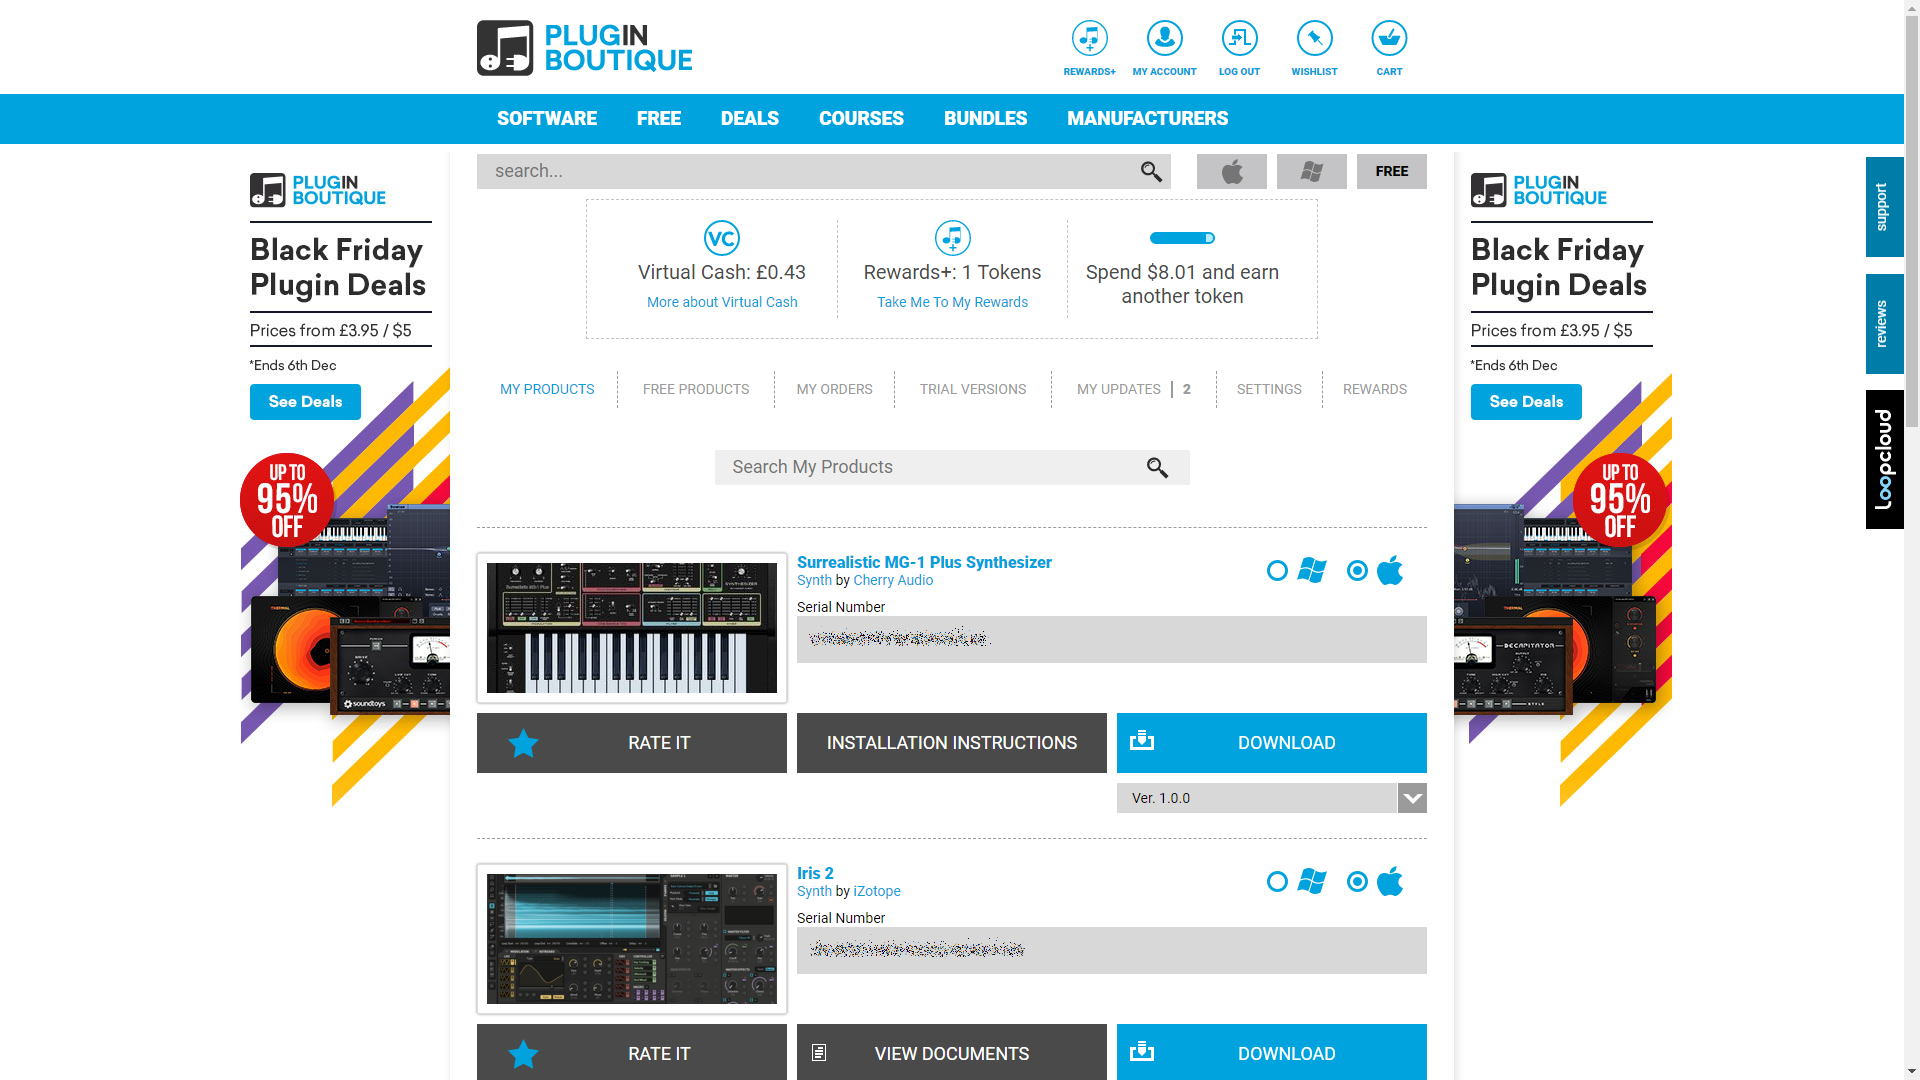Click download tray icon for Iris 2

pos(1142,1052)
